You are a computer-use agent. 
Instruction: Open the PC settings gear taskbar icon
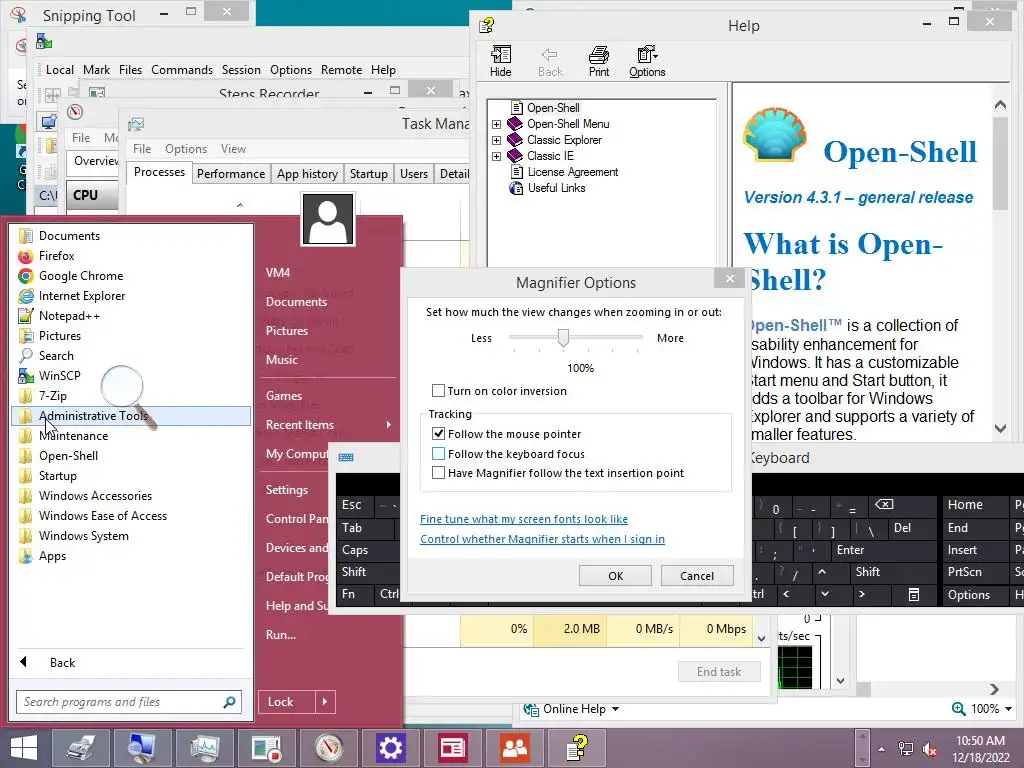point(391,748)
